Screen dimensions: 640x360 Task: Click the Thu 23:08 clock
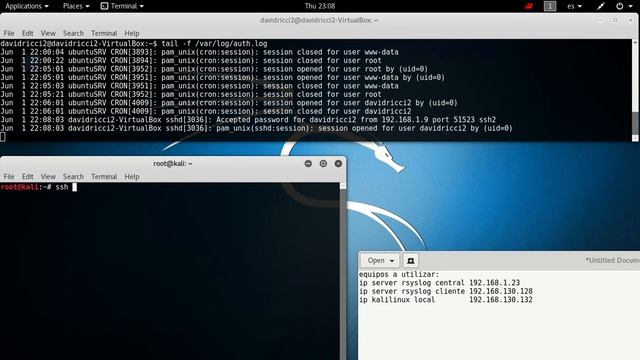coord(320,6)
